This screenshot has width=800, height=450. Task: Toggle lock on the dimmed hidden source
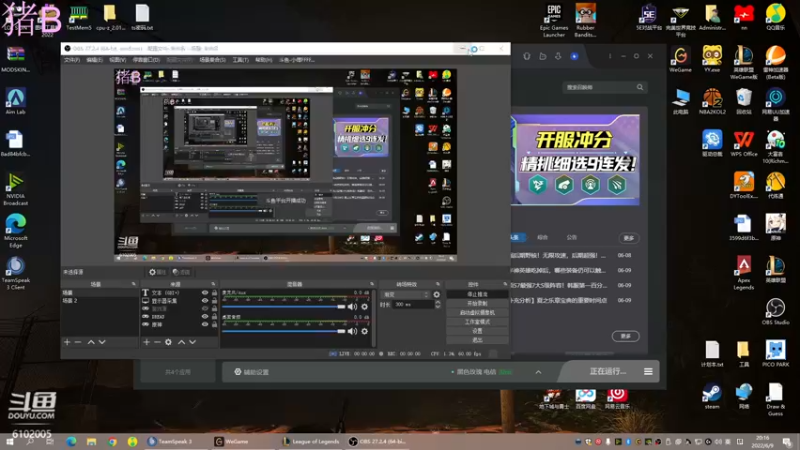pos(214,309)
